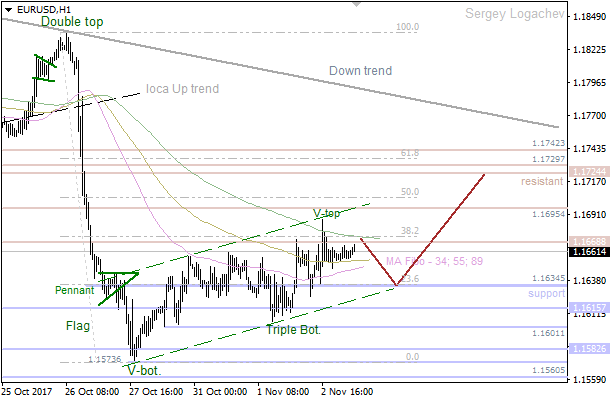Click the EURUSD,H1 chart title
610x400 pixels.
click(38, 8)
